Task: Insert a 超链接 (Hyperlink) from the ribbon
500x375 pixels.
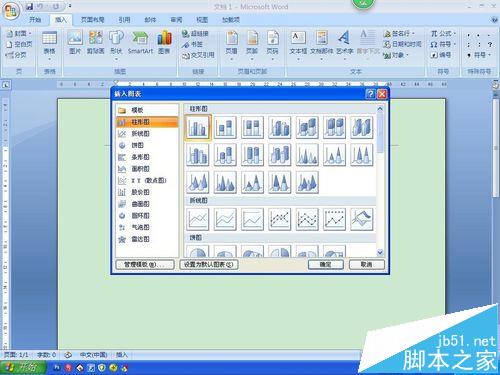Action: click(x=195, y=33)
